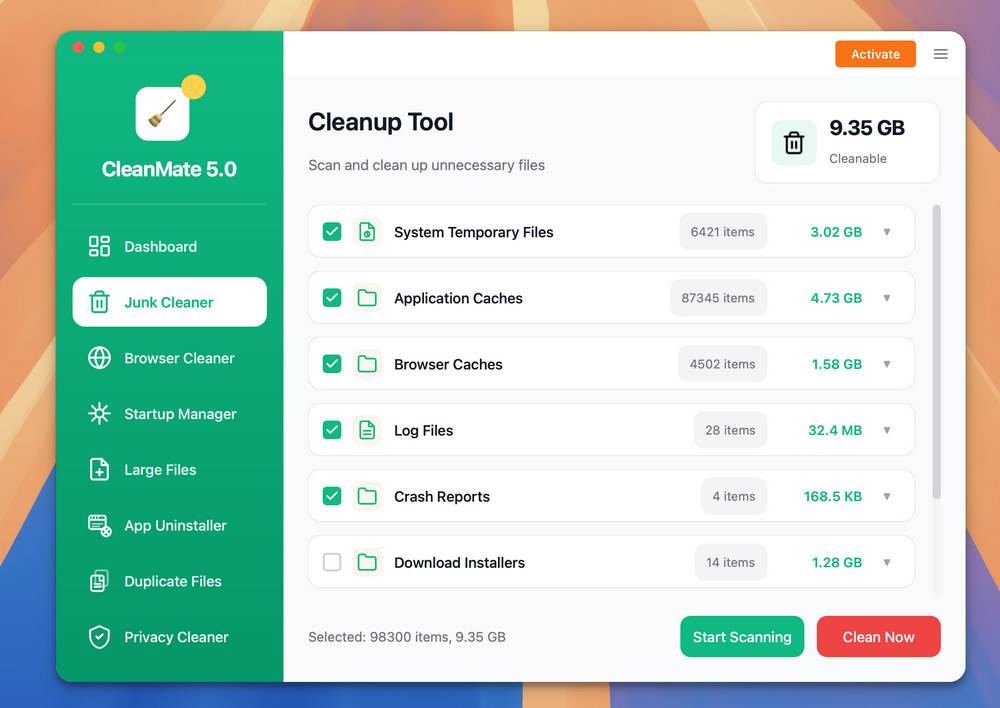The image size is (1000, 708).
Task: Click the 6421 items badge
Action: tap(723, 232)
